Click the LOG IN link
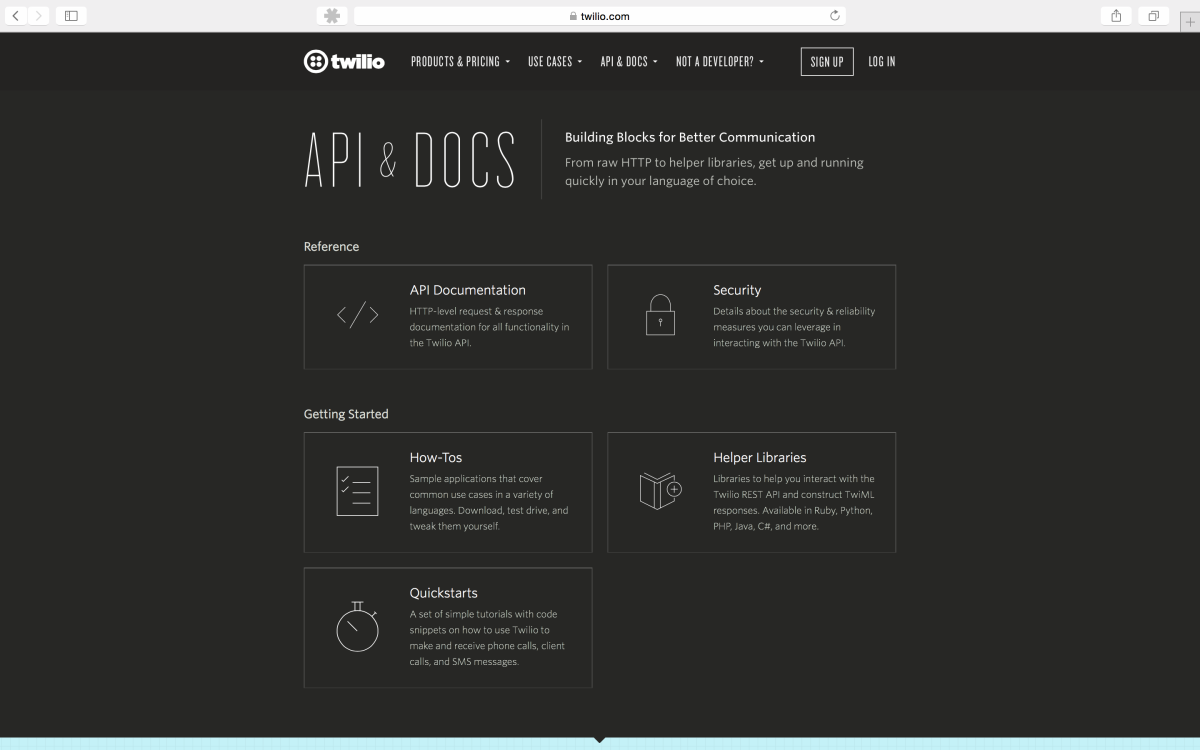Screen dimensions: 1200x750 881,61
